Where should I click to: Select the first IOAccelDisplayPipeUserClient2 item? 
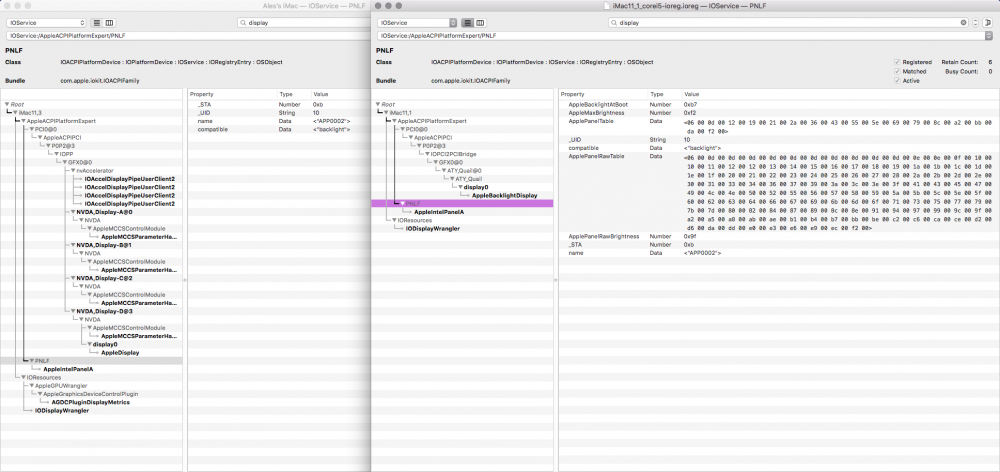(x=129, y=179)
